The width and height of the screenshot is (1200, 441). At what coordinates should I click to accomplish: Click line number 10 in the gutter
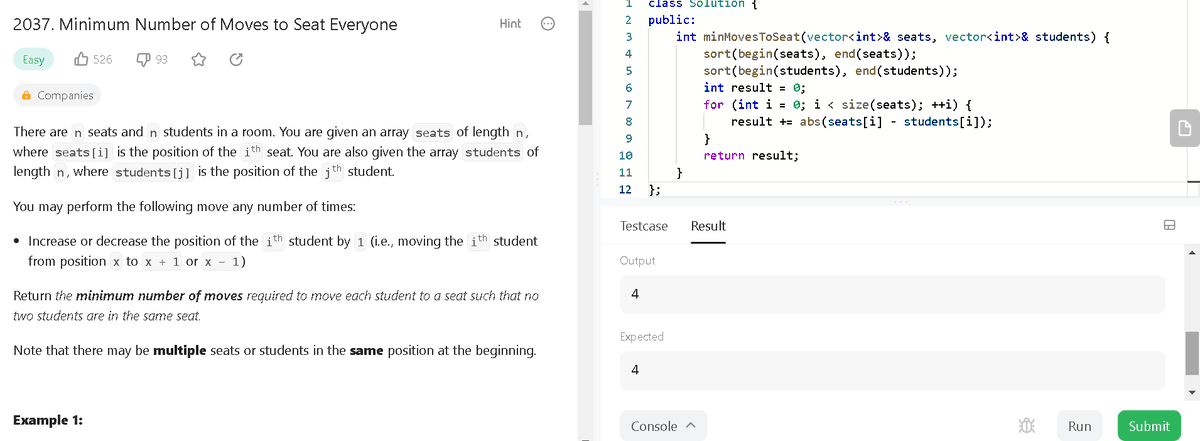[x=626, y=156]
